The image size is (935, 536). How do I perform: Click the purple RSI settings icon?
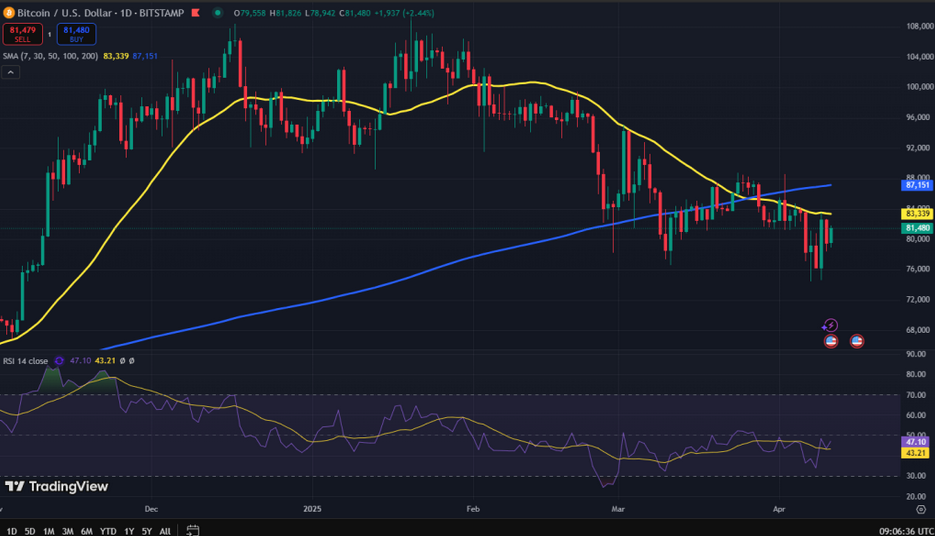59,361
